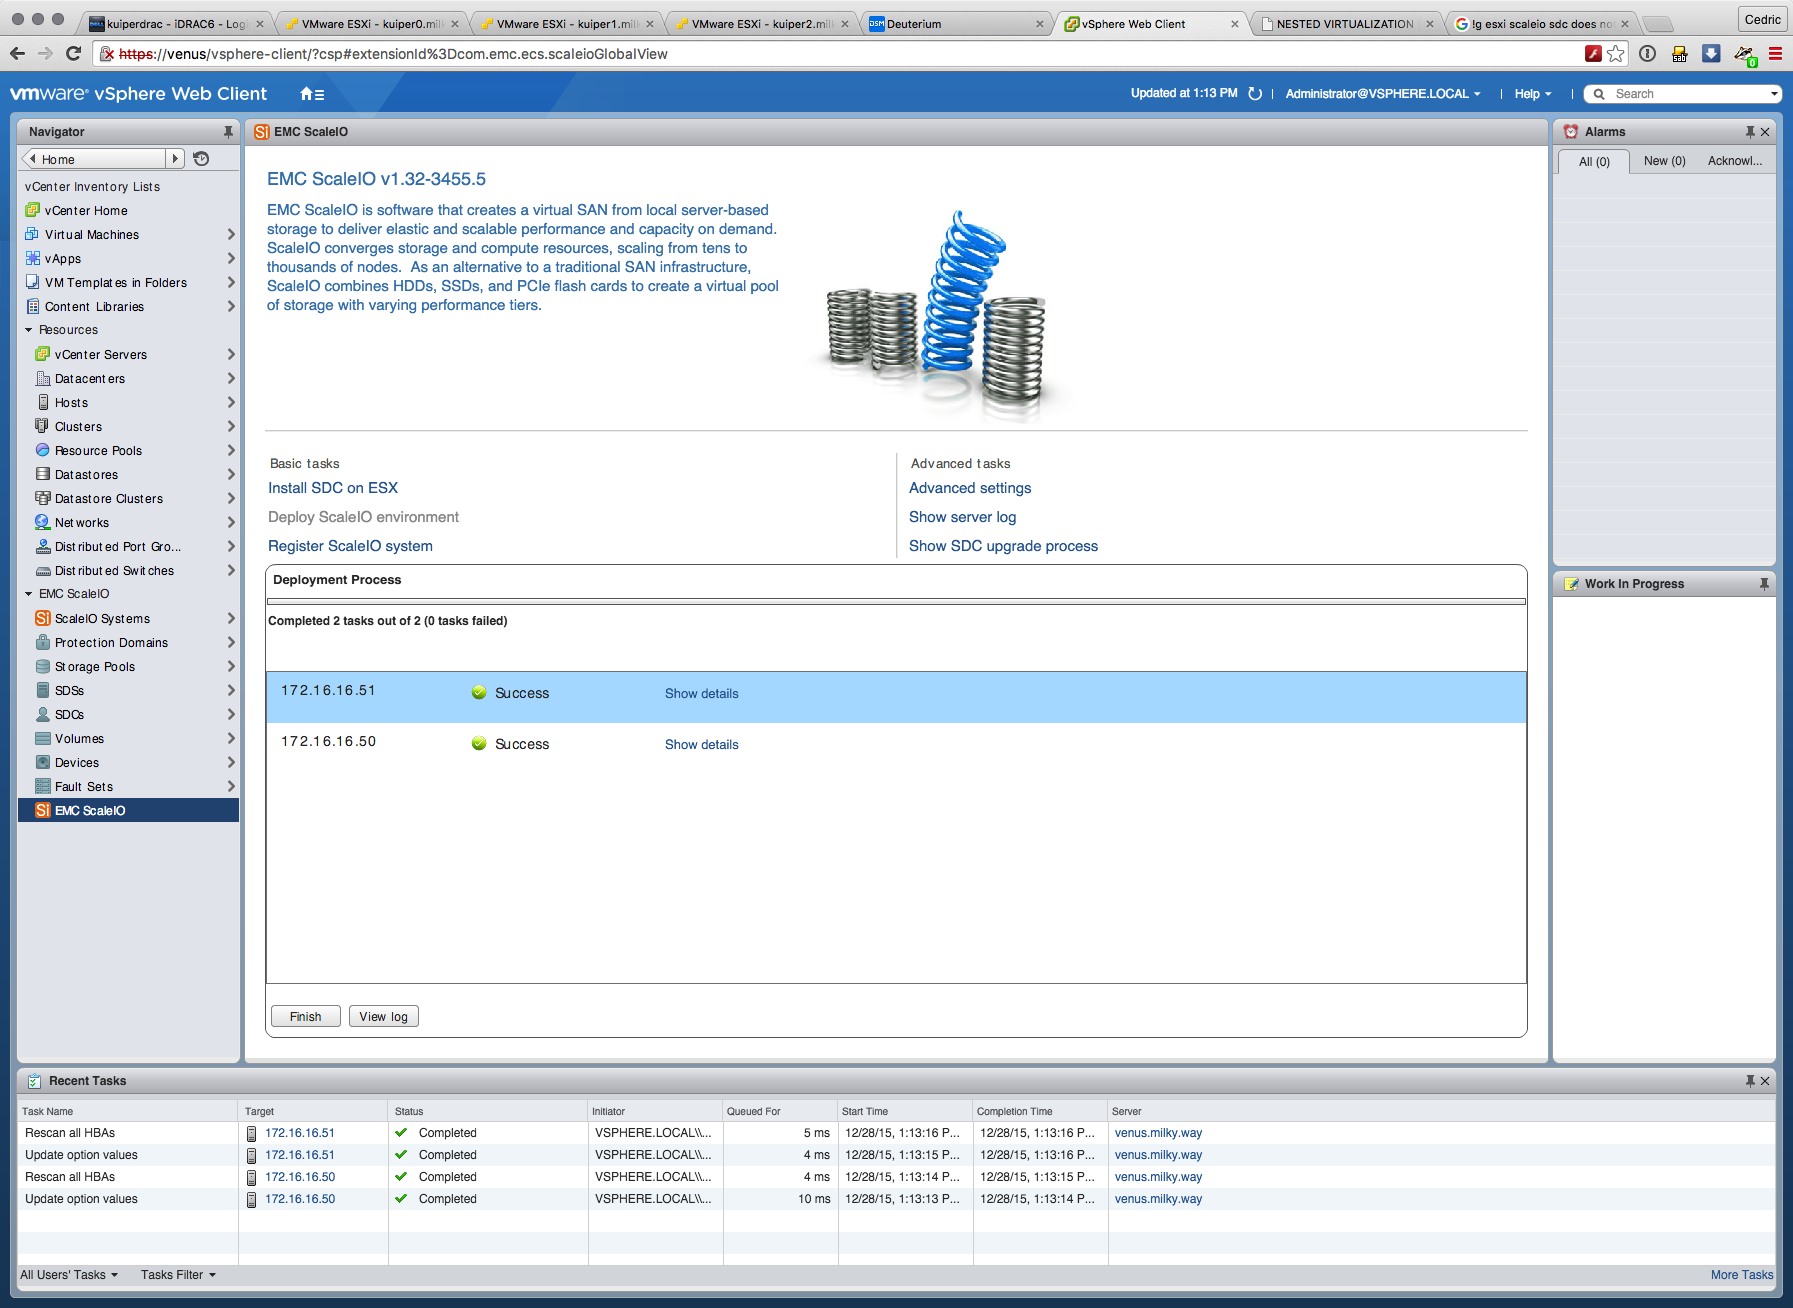Open ScaleIO Systems in the navigator
Screen dimensions: 1793x1308
[102, 619]
